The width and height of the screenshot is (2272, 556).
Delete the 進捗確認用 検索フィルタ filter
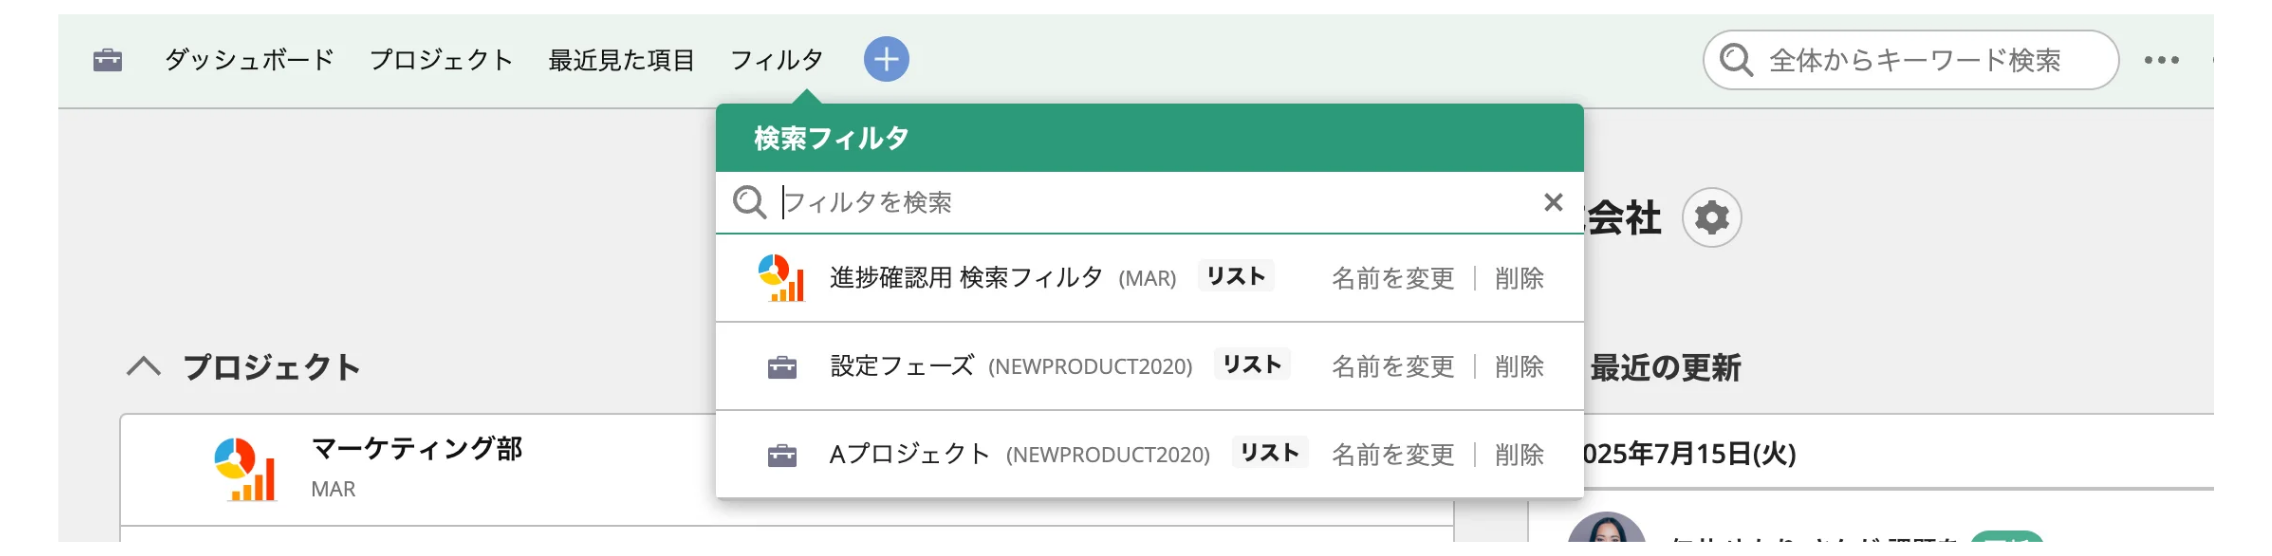click(x=1519, y=278)
